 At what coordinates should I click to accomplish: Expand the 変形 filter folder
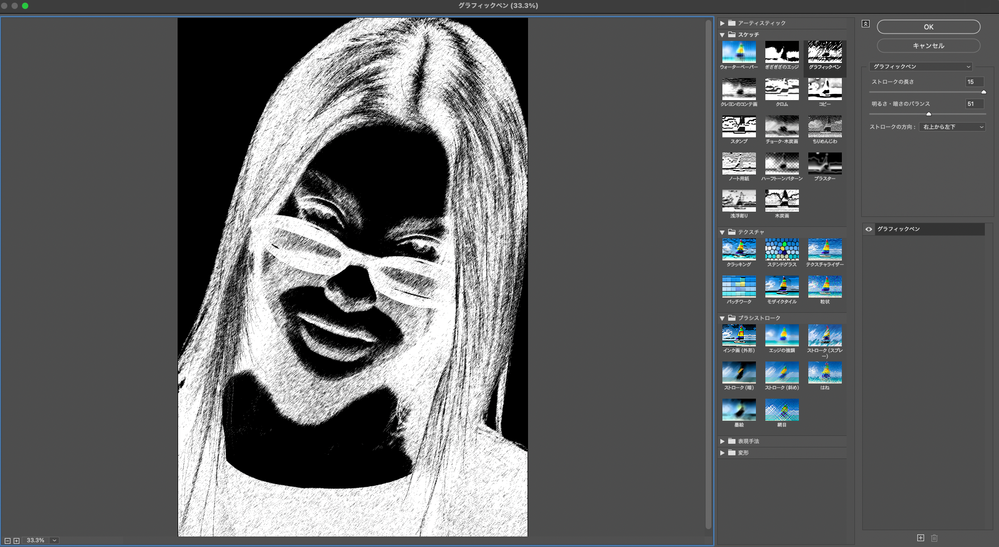pos(722,453)
